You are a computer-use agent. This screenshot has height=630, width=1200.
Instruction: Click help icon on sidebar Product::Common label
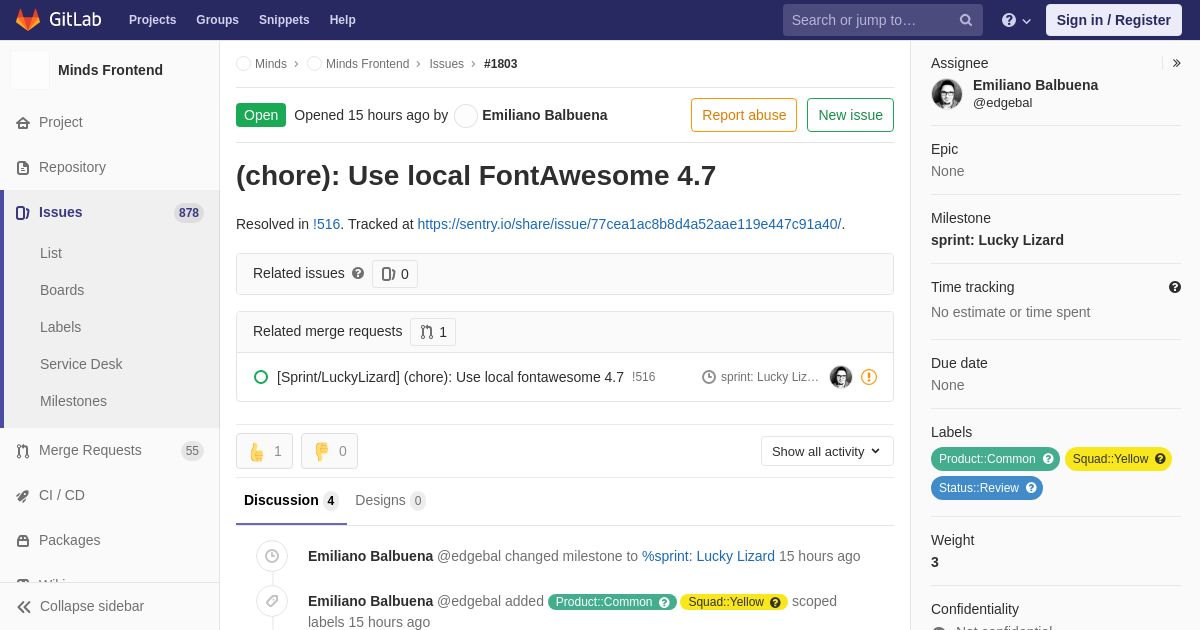[x=1048, y=459]
